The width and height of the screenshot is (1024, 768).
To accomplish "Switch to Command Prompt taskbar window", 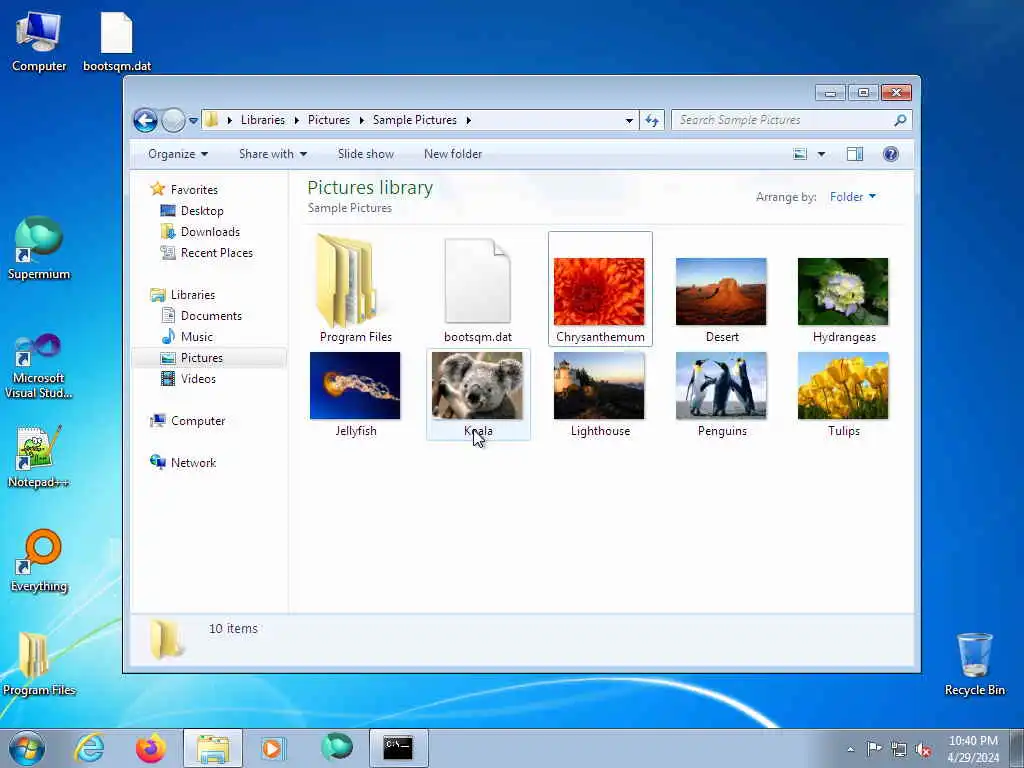I will tap(398, 748).
